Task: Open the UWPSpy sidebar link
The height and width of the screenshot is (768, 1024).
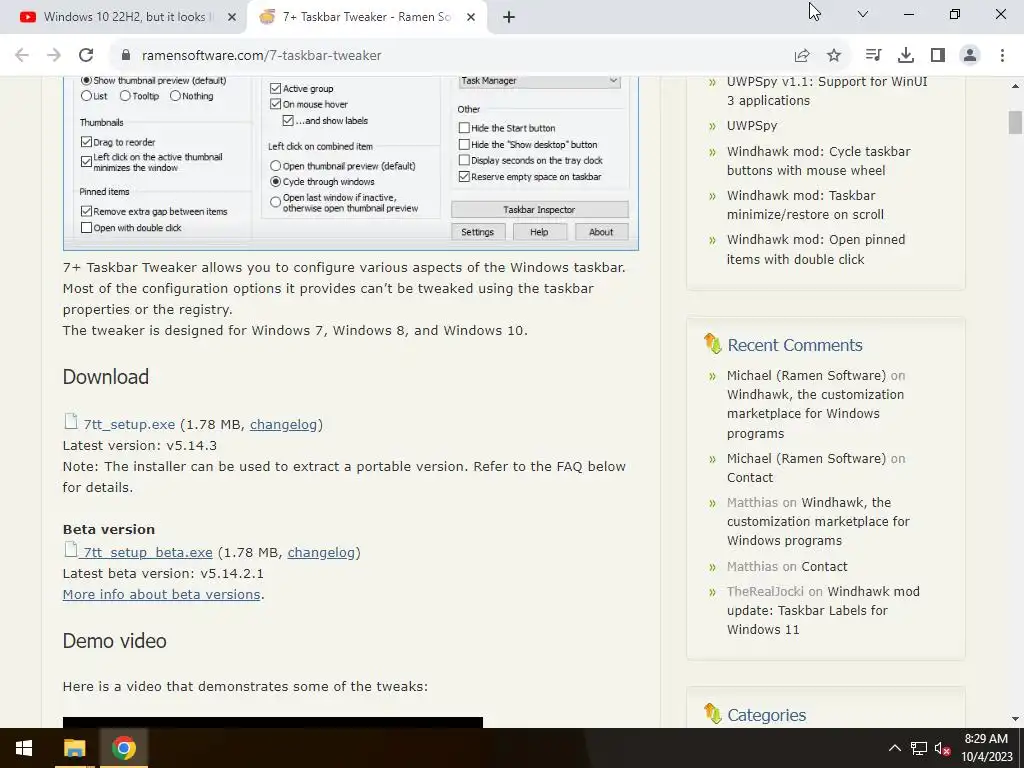Action: point(752,125)
